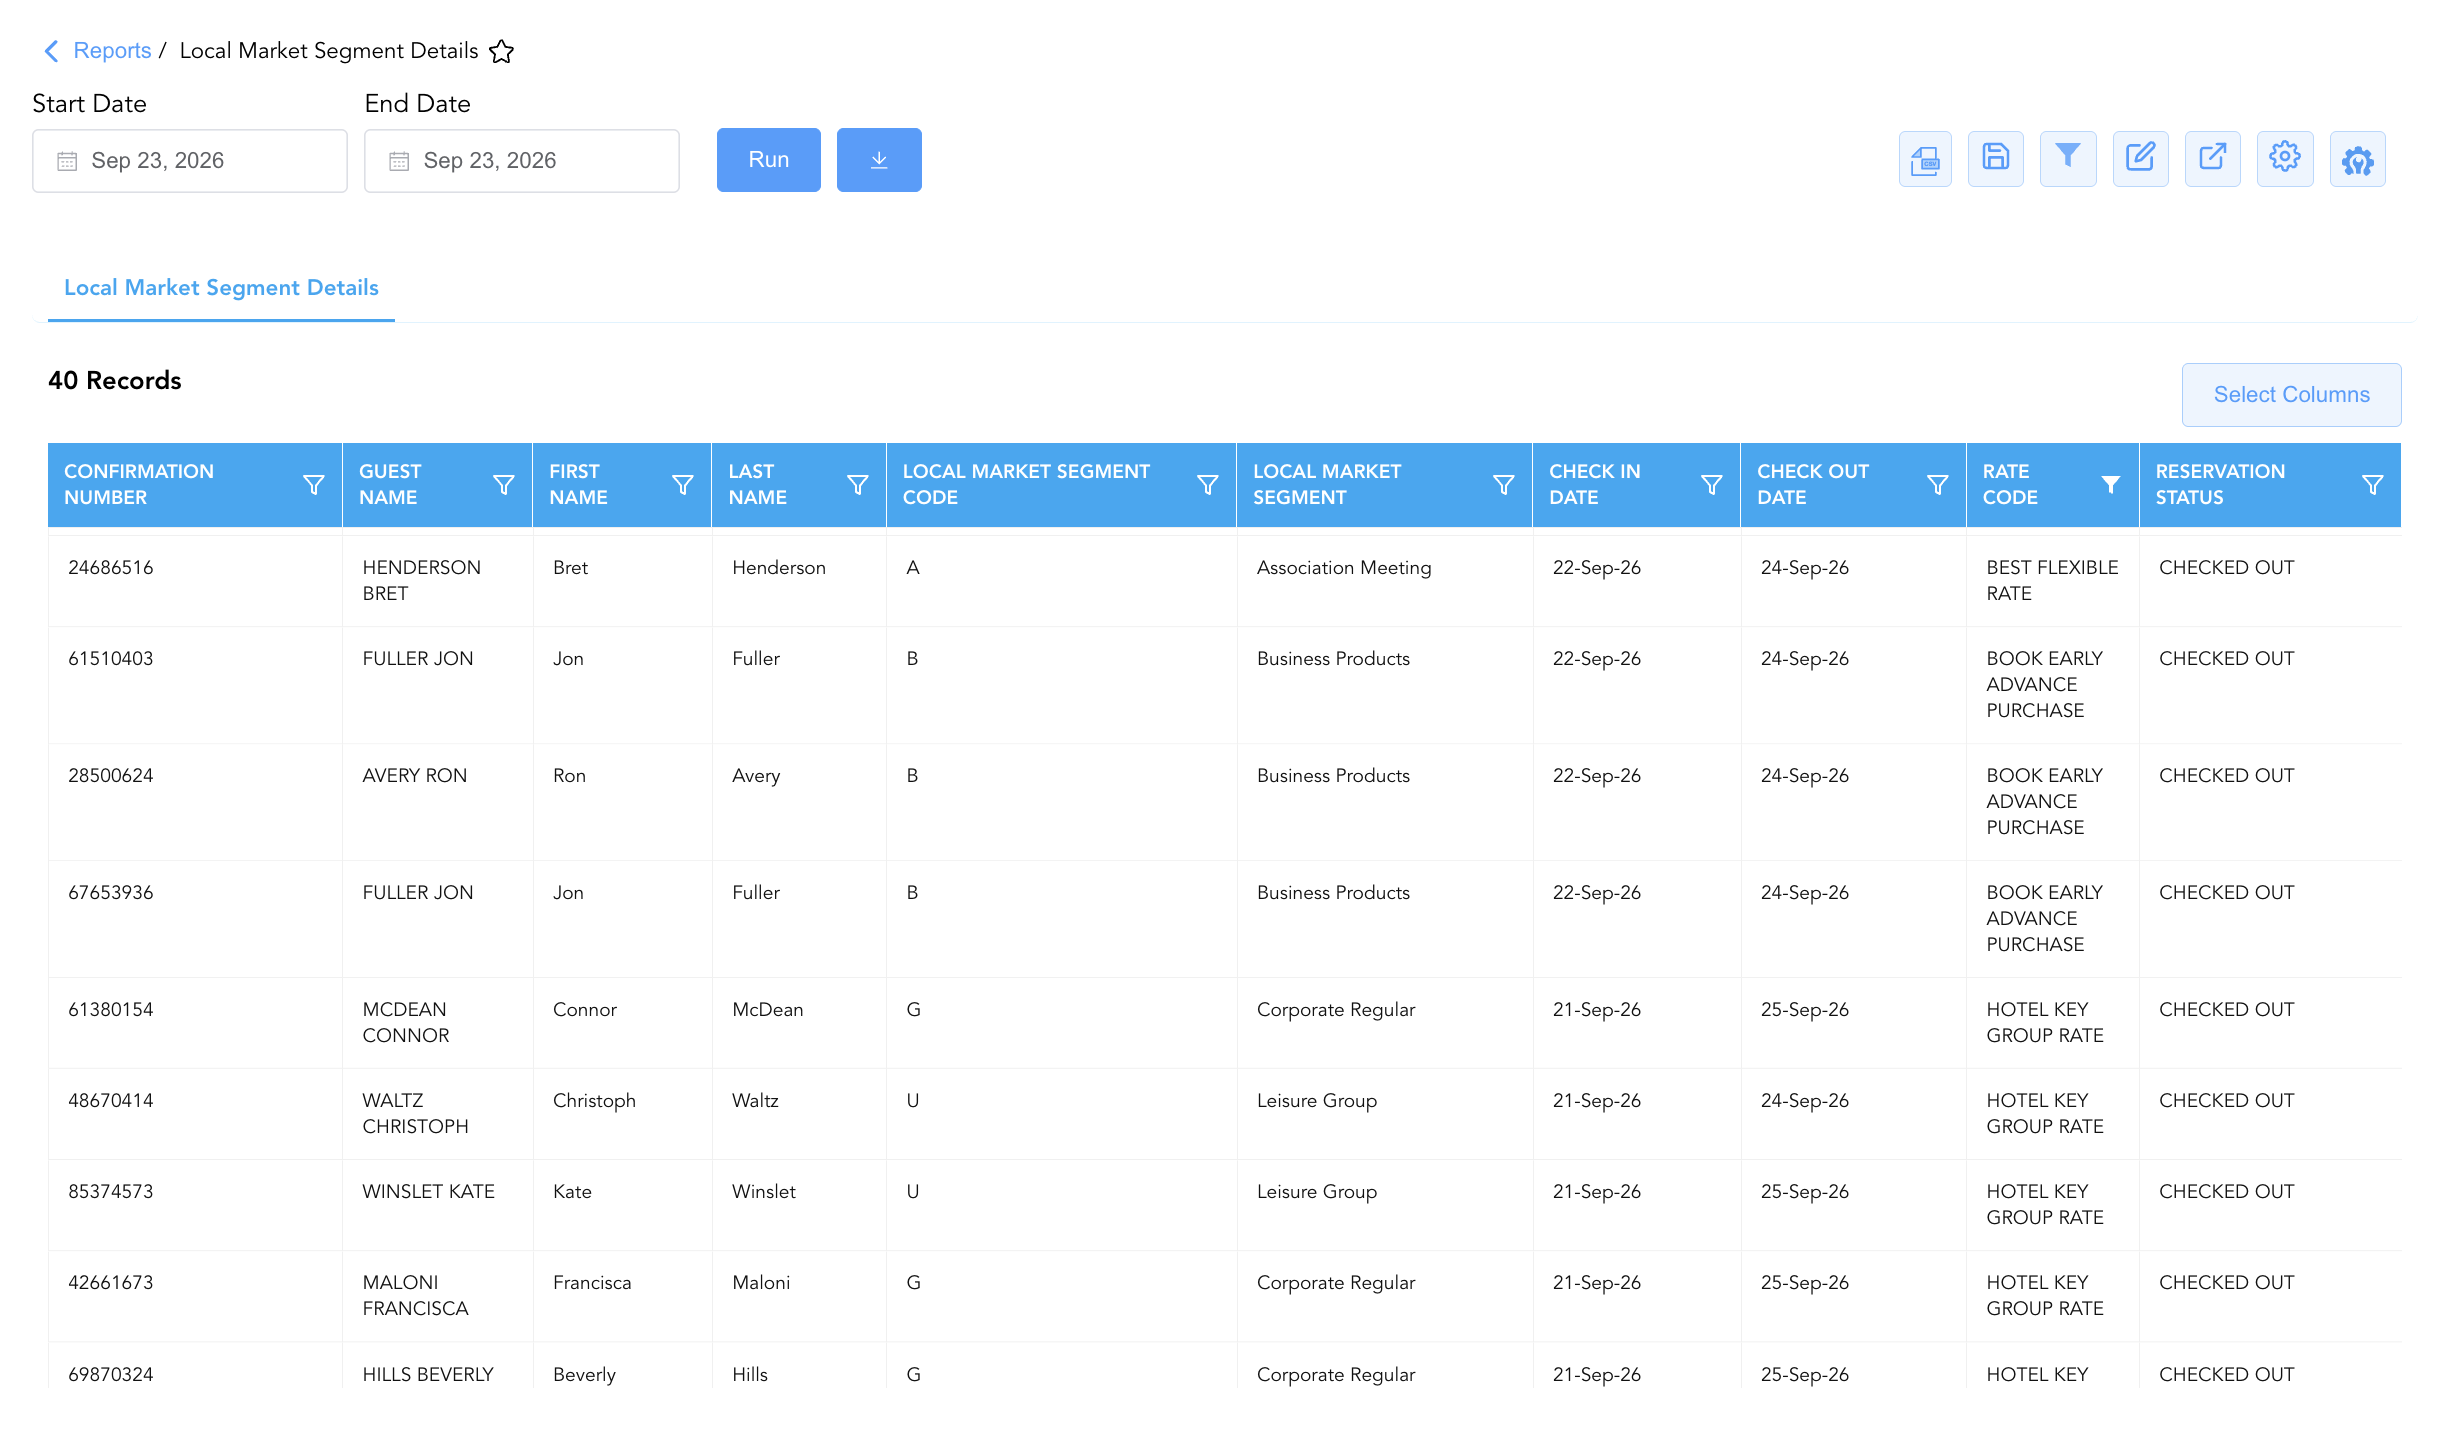Filter the Last Name column
Viewport: 2442px width, 1454px height.
[x=858, y=485]
